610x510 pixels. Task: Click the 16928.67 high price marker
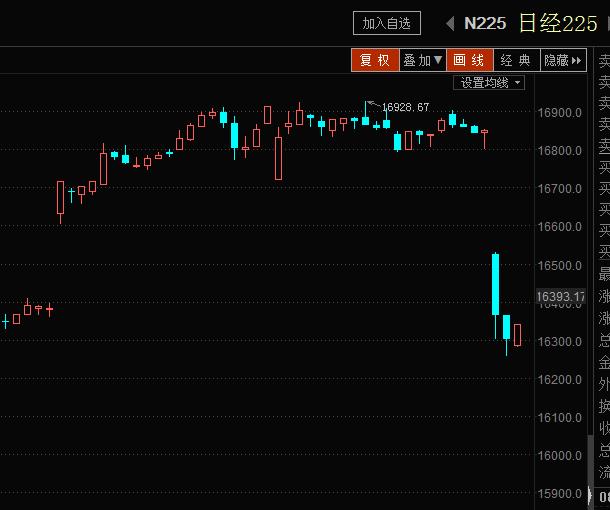click(404, 107)
